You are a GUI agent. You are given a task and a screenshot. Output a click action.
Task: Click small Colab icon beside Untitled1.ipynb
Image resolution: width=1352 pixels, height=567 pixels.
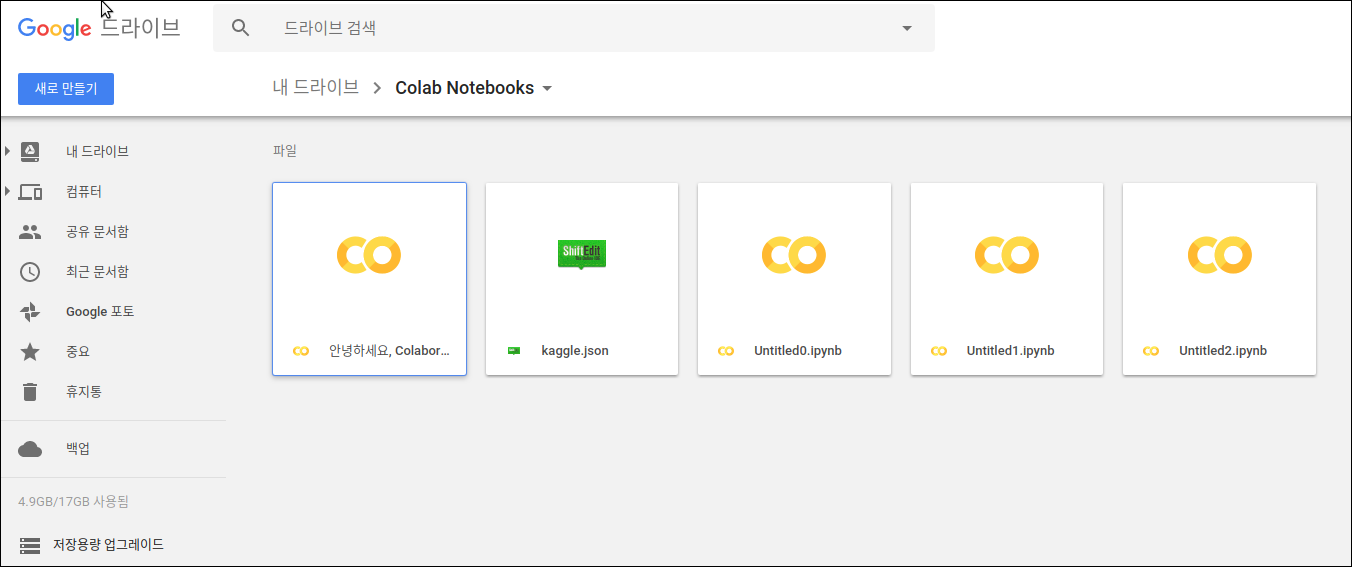(x=939, y=351)
